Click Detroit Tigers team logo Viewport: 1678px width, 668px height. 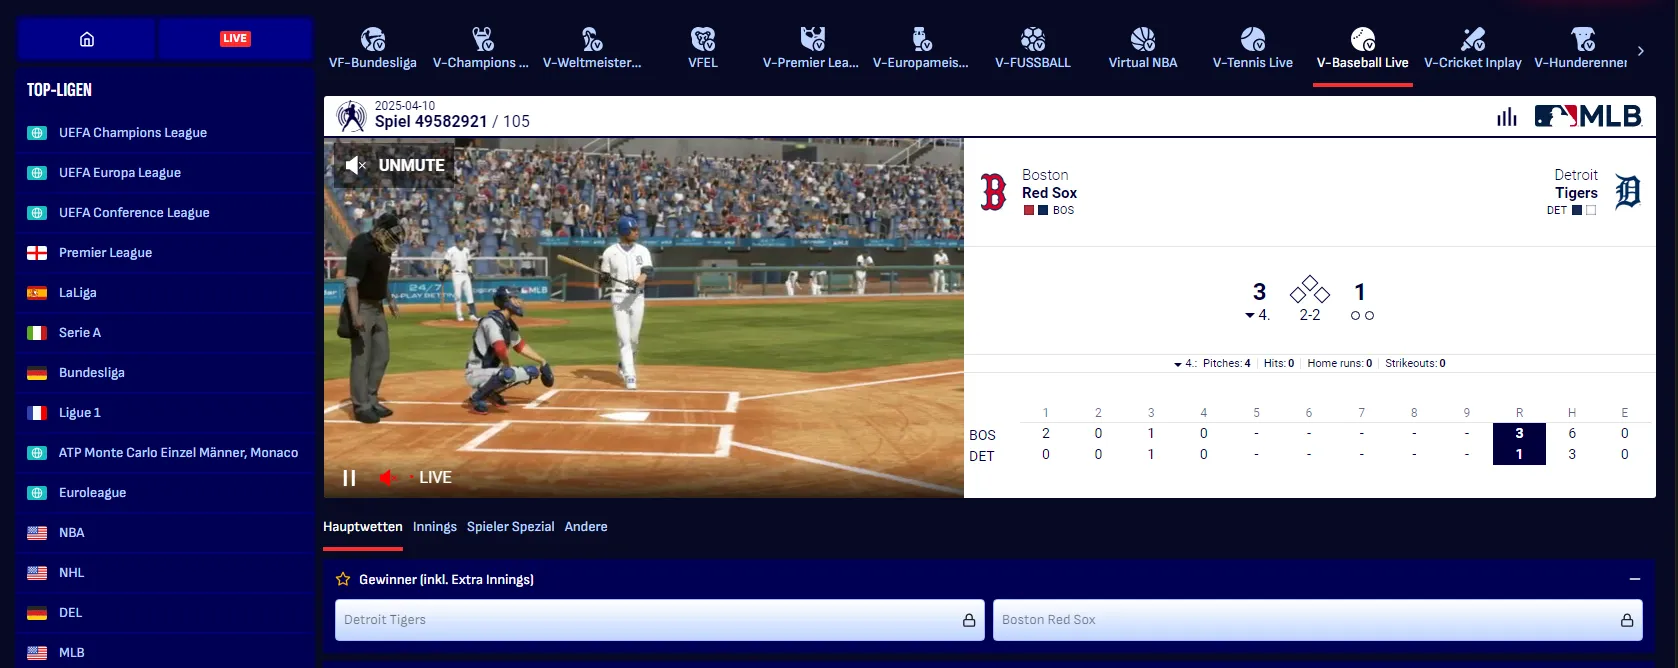(1628, 192)
